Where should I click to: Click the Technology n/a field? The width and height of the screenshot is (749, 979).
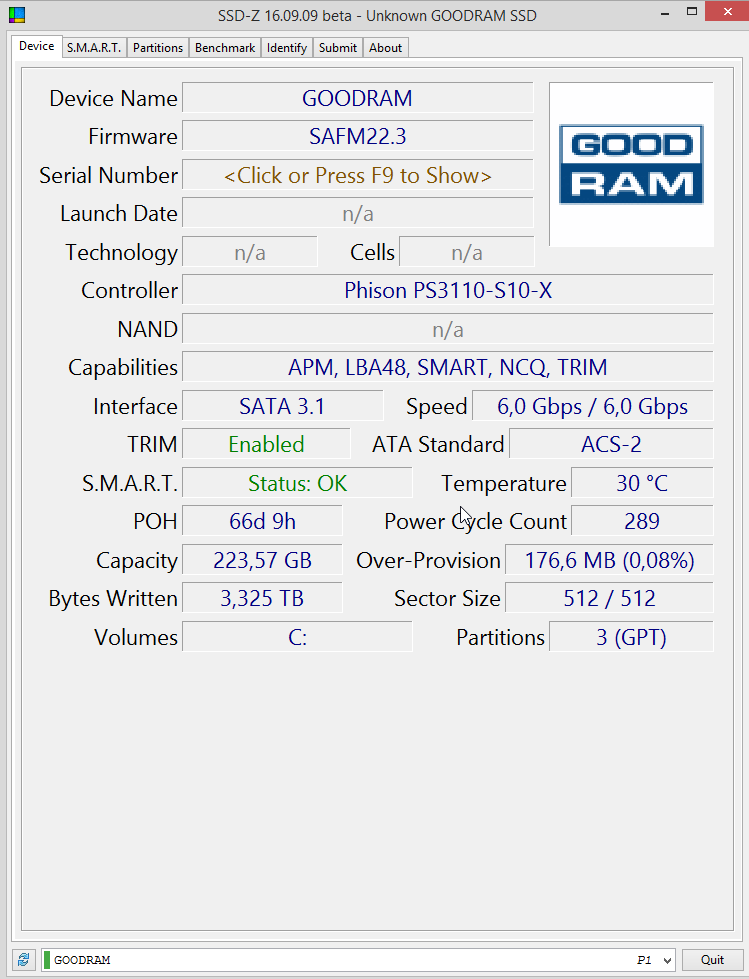[250, 252]
